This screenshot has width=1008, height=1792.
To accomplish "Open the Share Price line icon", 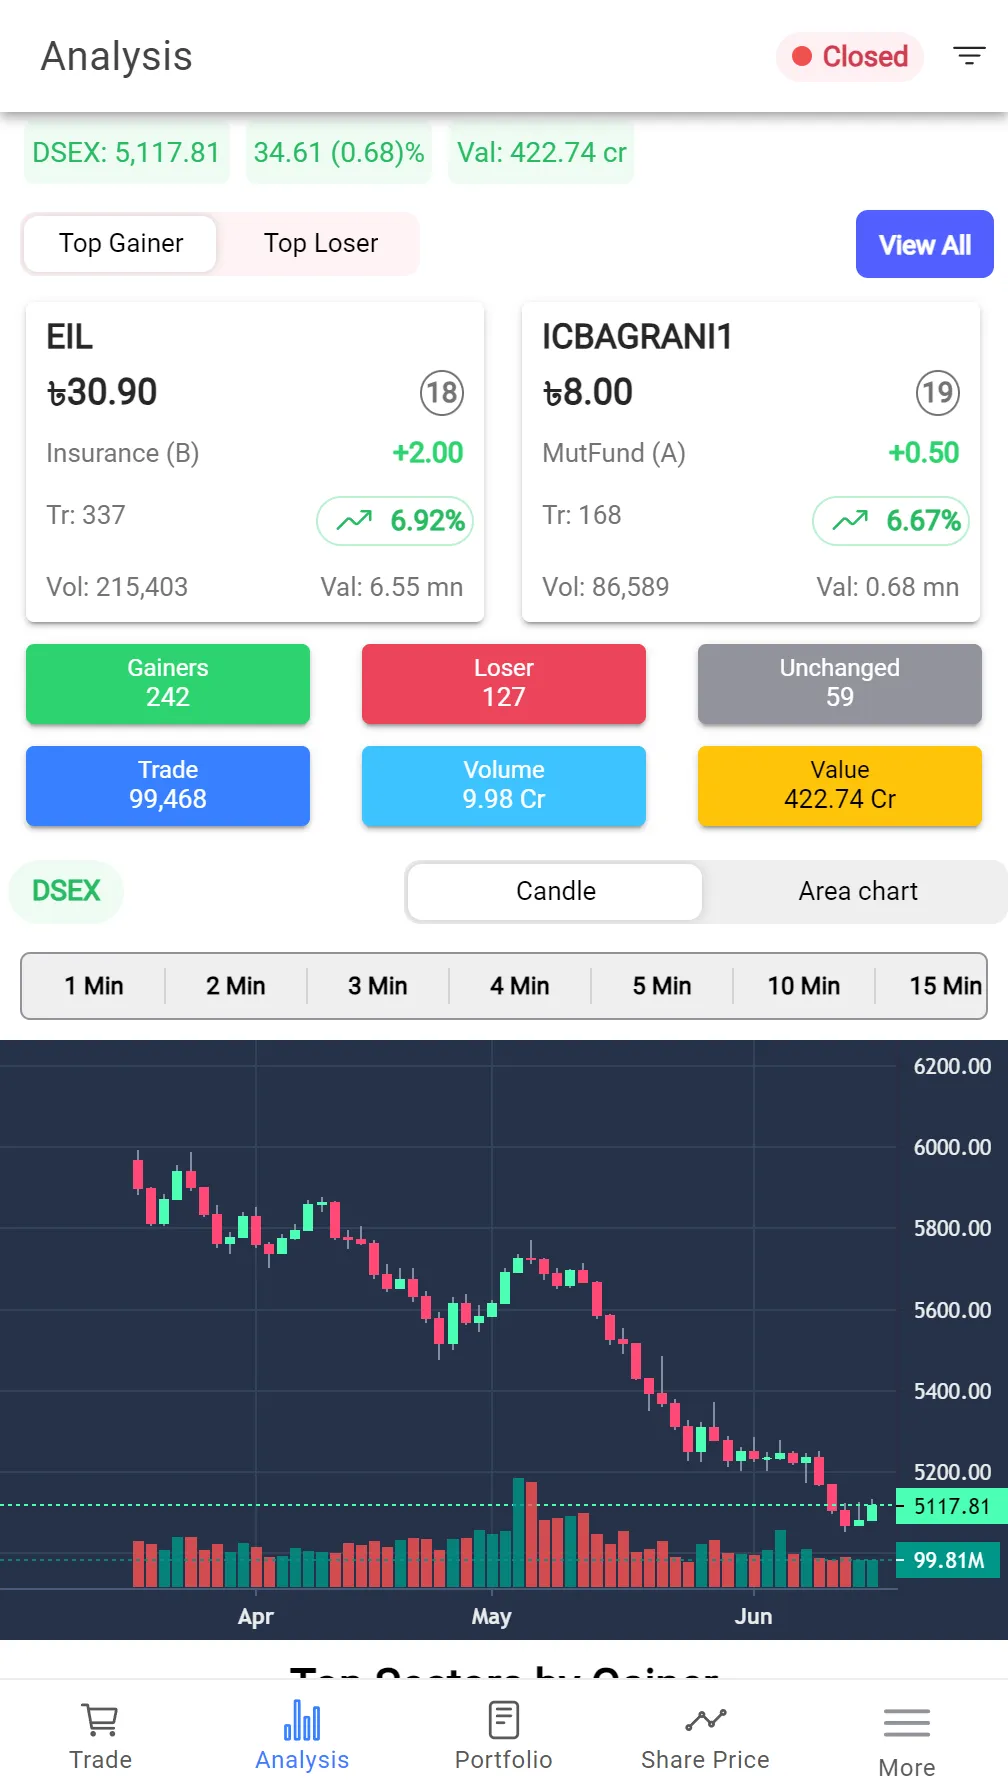I will click(x=706, y=1720).
